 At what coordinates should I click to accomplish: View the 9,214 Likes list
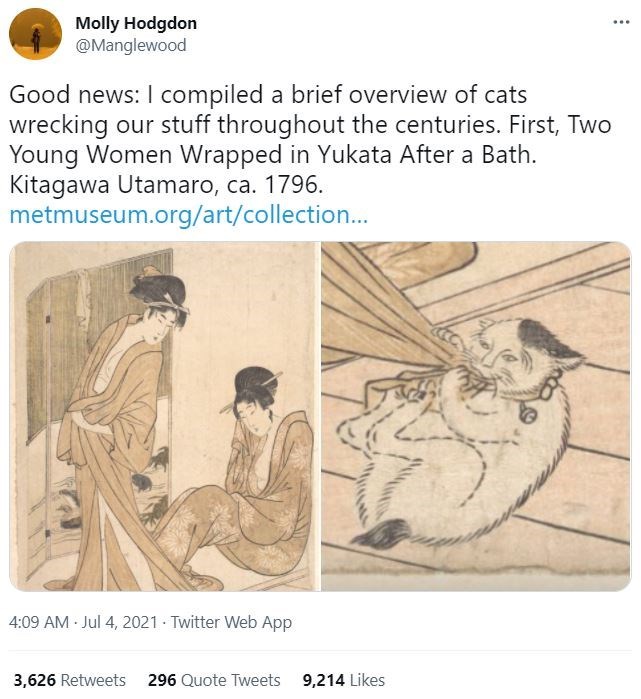point(343,680)
